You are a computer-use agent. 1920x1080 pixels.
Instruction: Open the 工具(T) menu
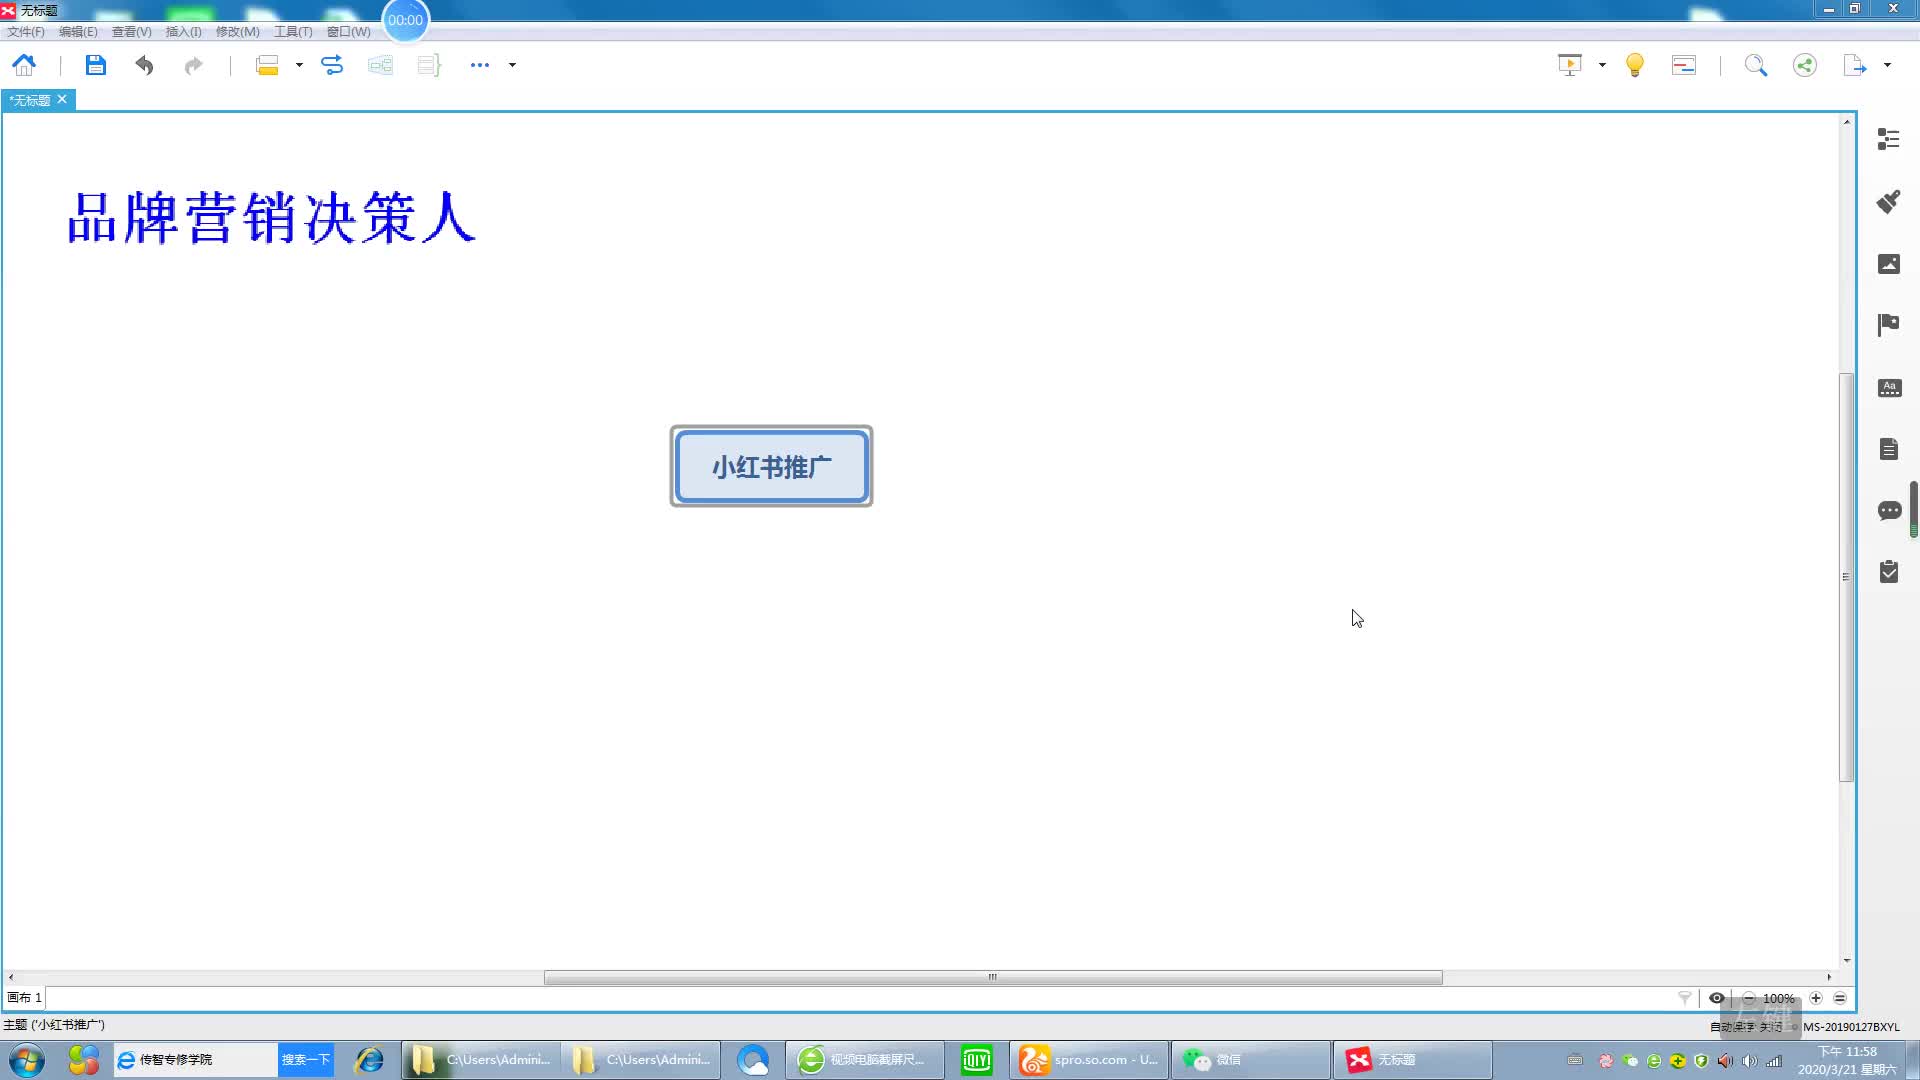[293, 32]
